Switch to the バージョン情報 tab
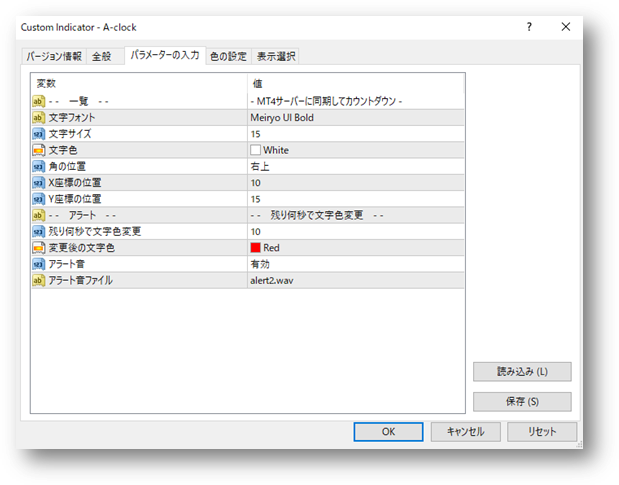This screenshot has width=619, height=485. click(54, 56)
